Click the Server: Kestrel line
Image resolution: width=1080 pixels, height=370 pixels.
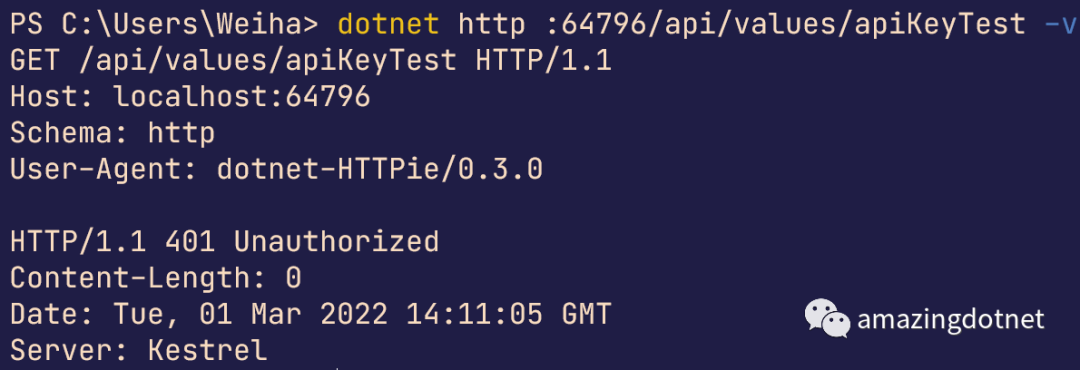pos(139,350)
